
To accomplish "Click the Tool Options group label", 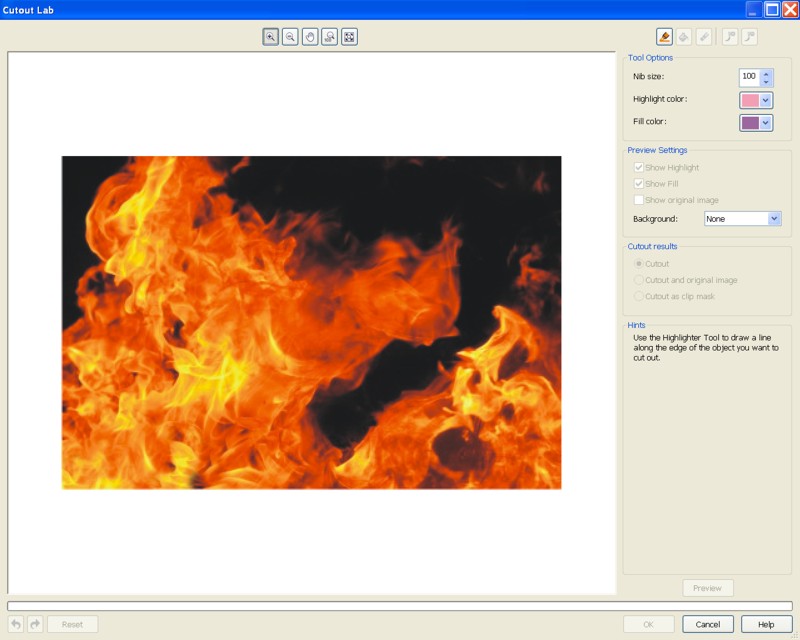I will [x=651, y=58].
